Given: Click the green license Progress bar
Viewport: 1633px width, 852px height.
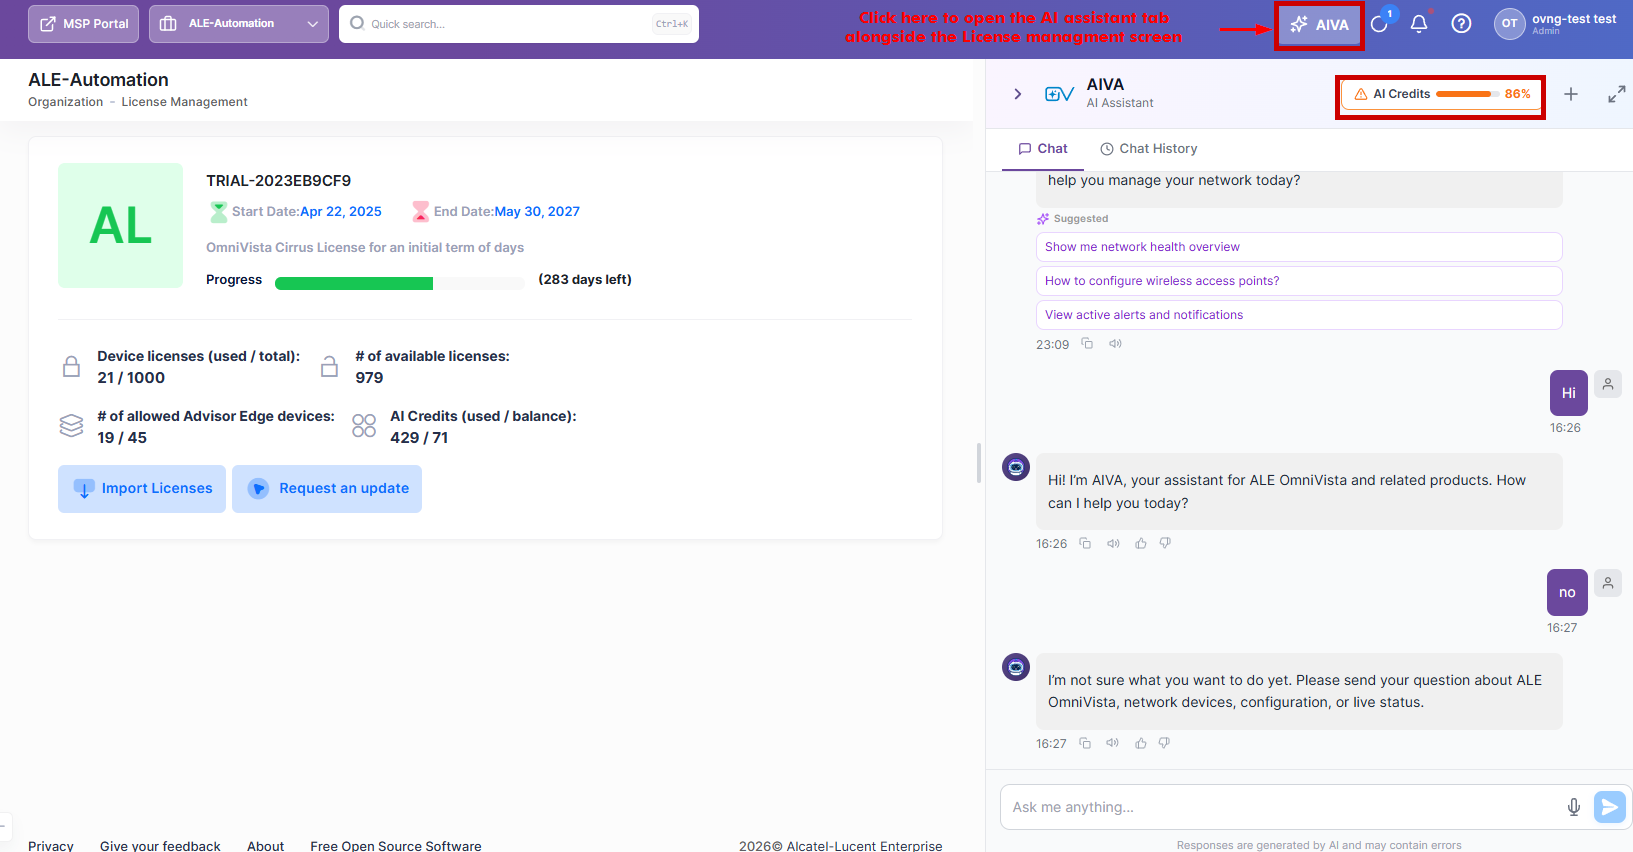Looking at the screenshot, I should click(x=399, y=283).
